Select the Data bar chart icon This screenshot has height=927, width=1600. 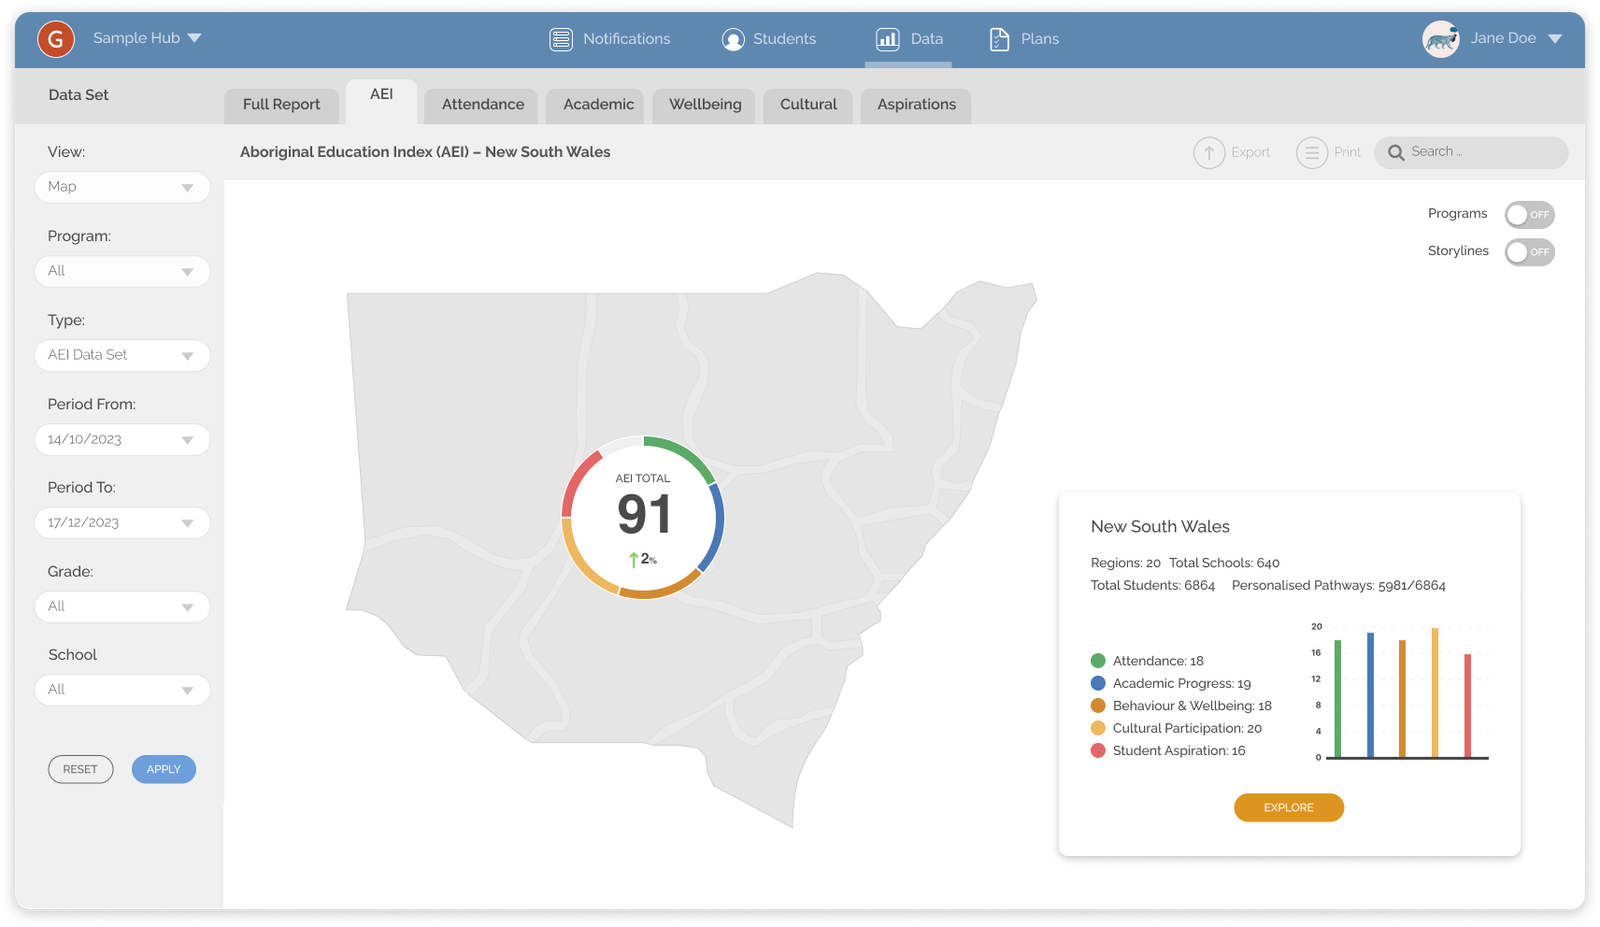[887, 39]
